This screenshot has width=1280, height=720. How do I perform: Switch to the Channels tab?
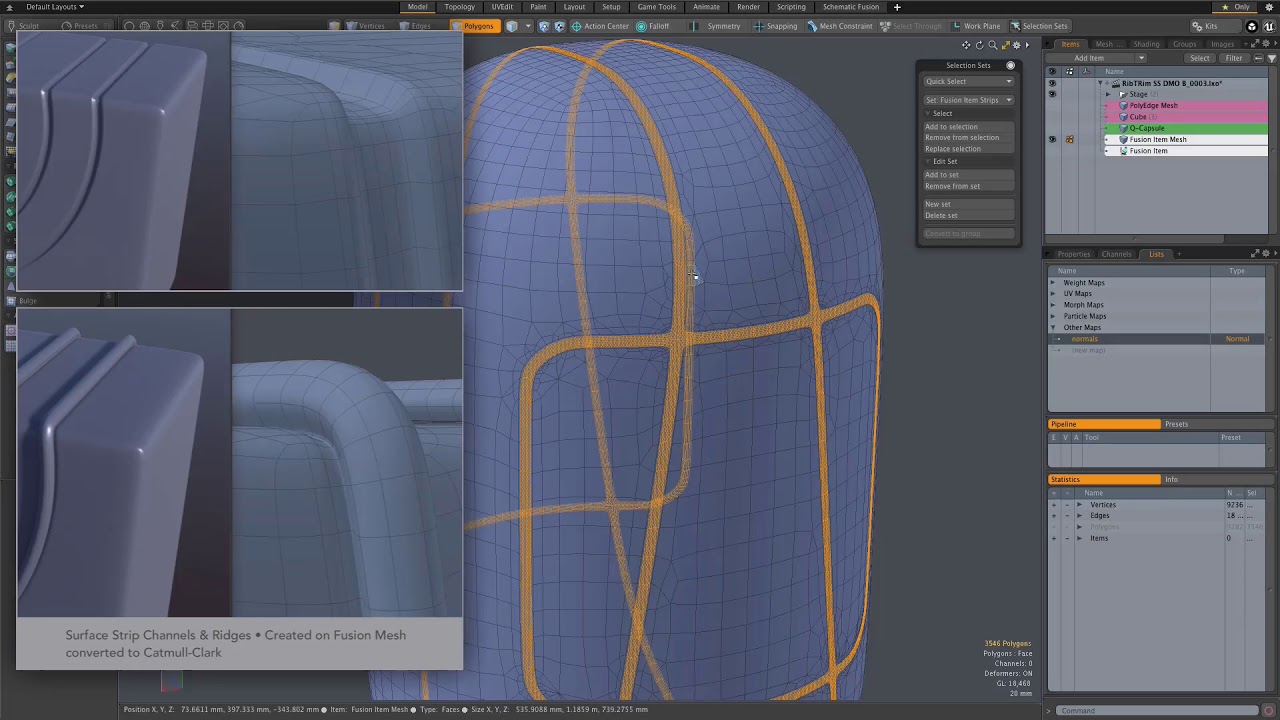coord(1116,254)
